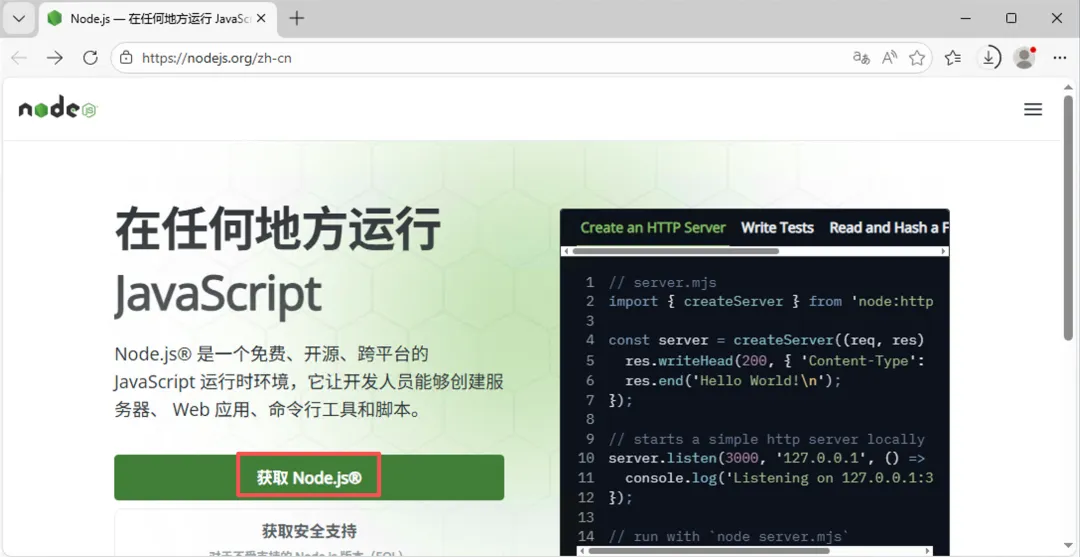Open the site hamburger navigation menu
1080x557 pixels.
1032,109
